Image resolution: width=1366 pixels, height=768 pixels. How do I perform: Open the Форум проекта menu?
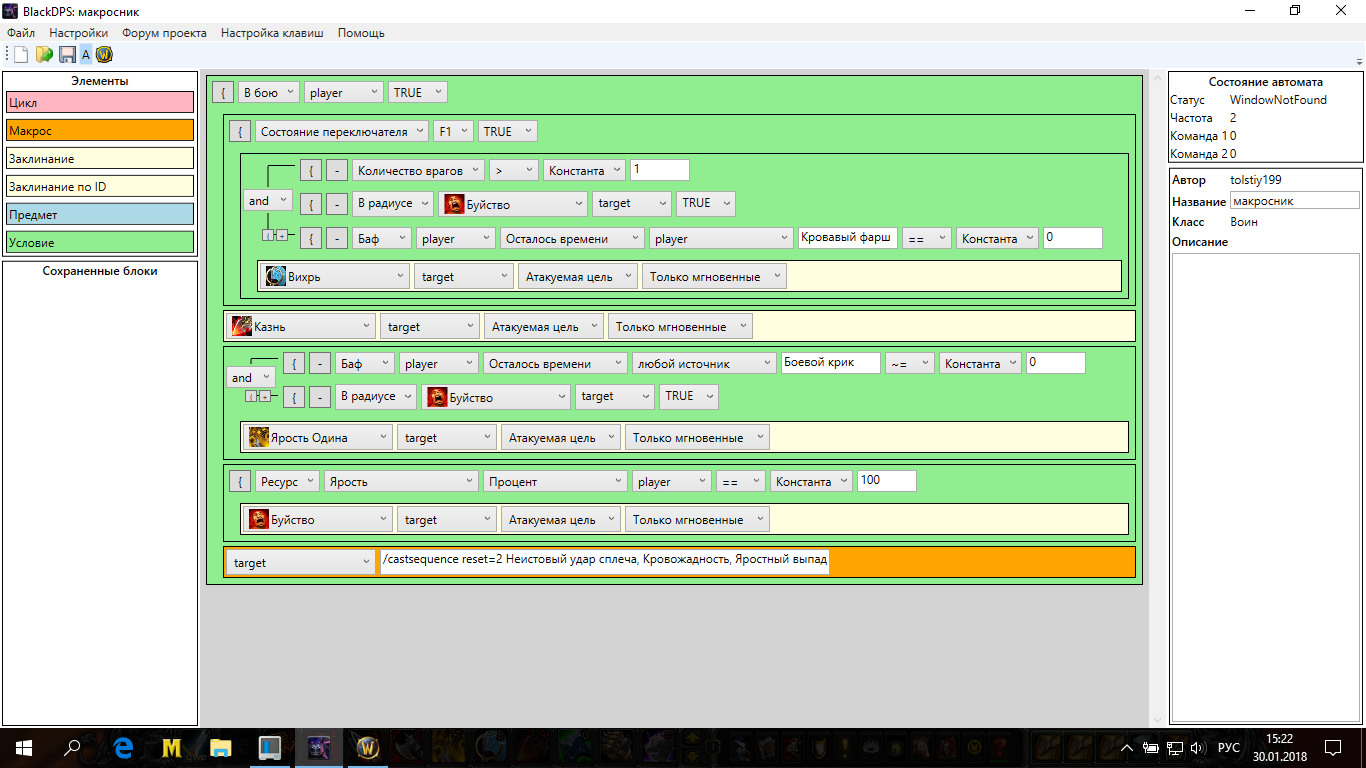tap(164, 33)
